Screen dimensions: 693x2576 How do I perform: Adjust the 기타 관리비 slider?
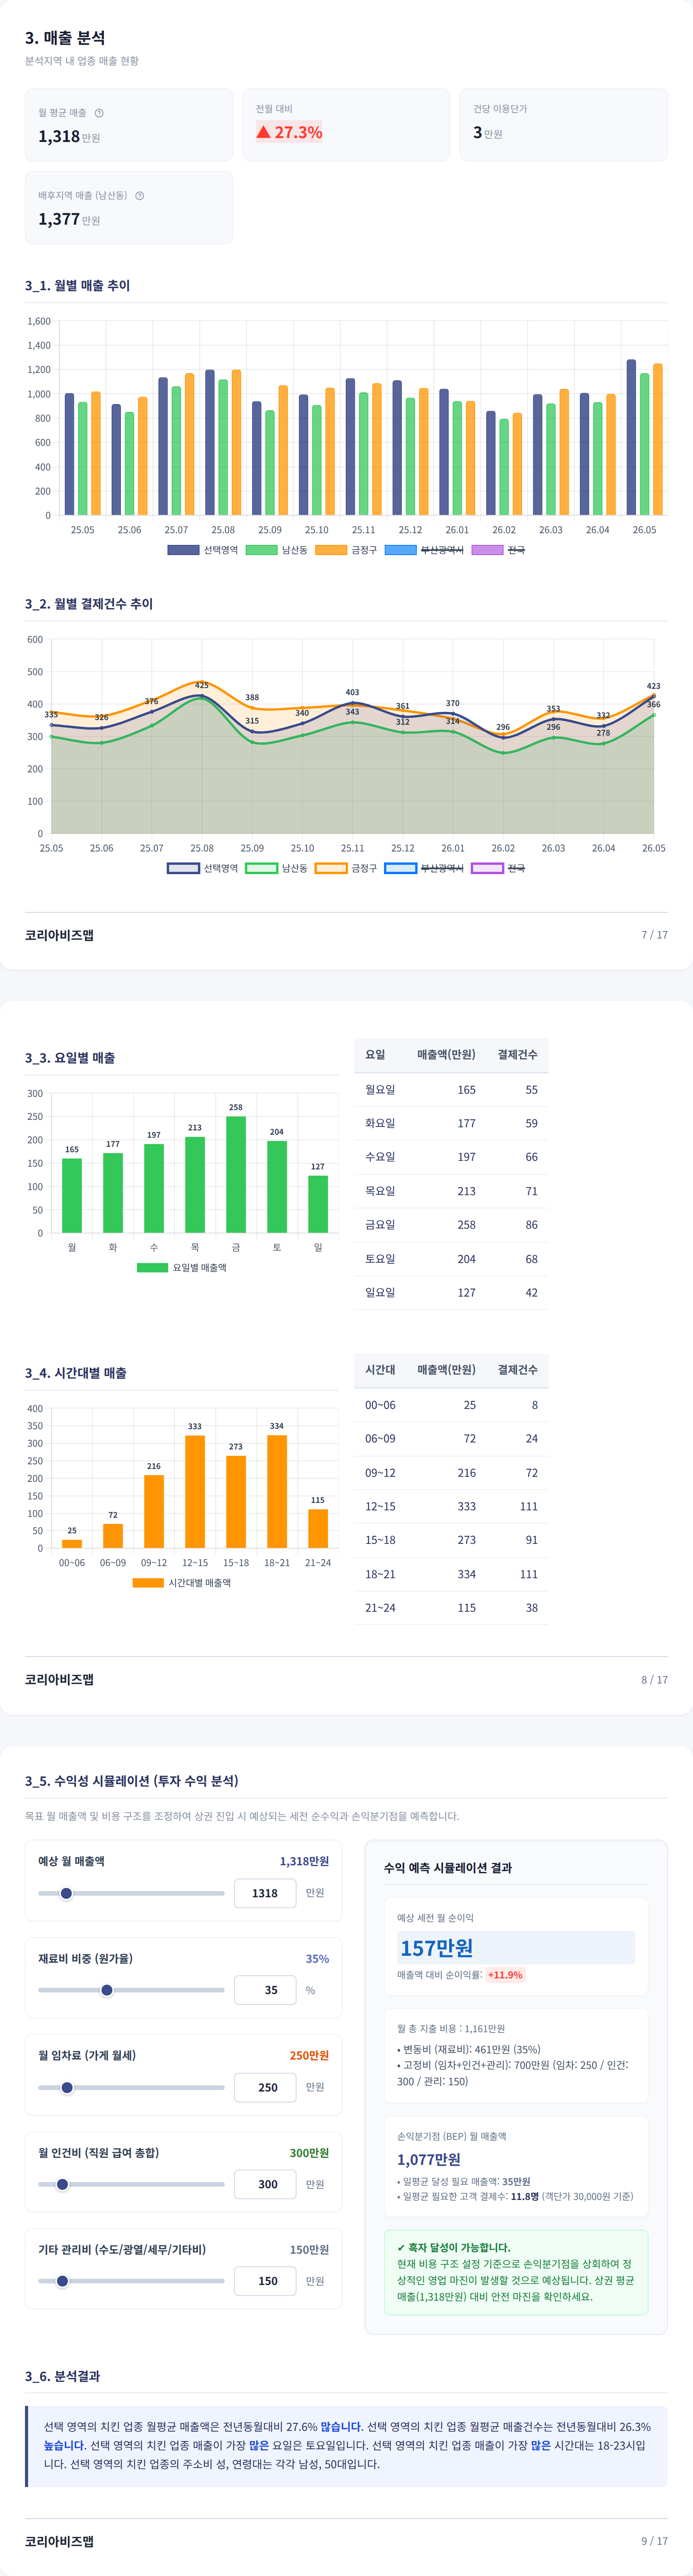(x=131, y=2281)
